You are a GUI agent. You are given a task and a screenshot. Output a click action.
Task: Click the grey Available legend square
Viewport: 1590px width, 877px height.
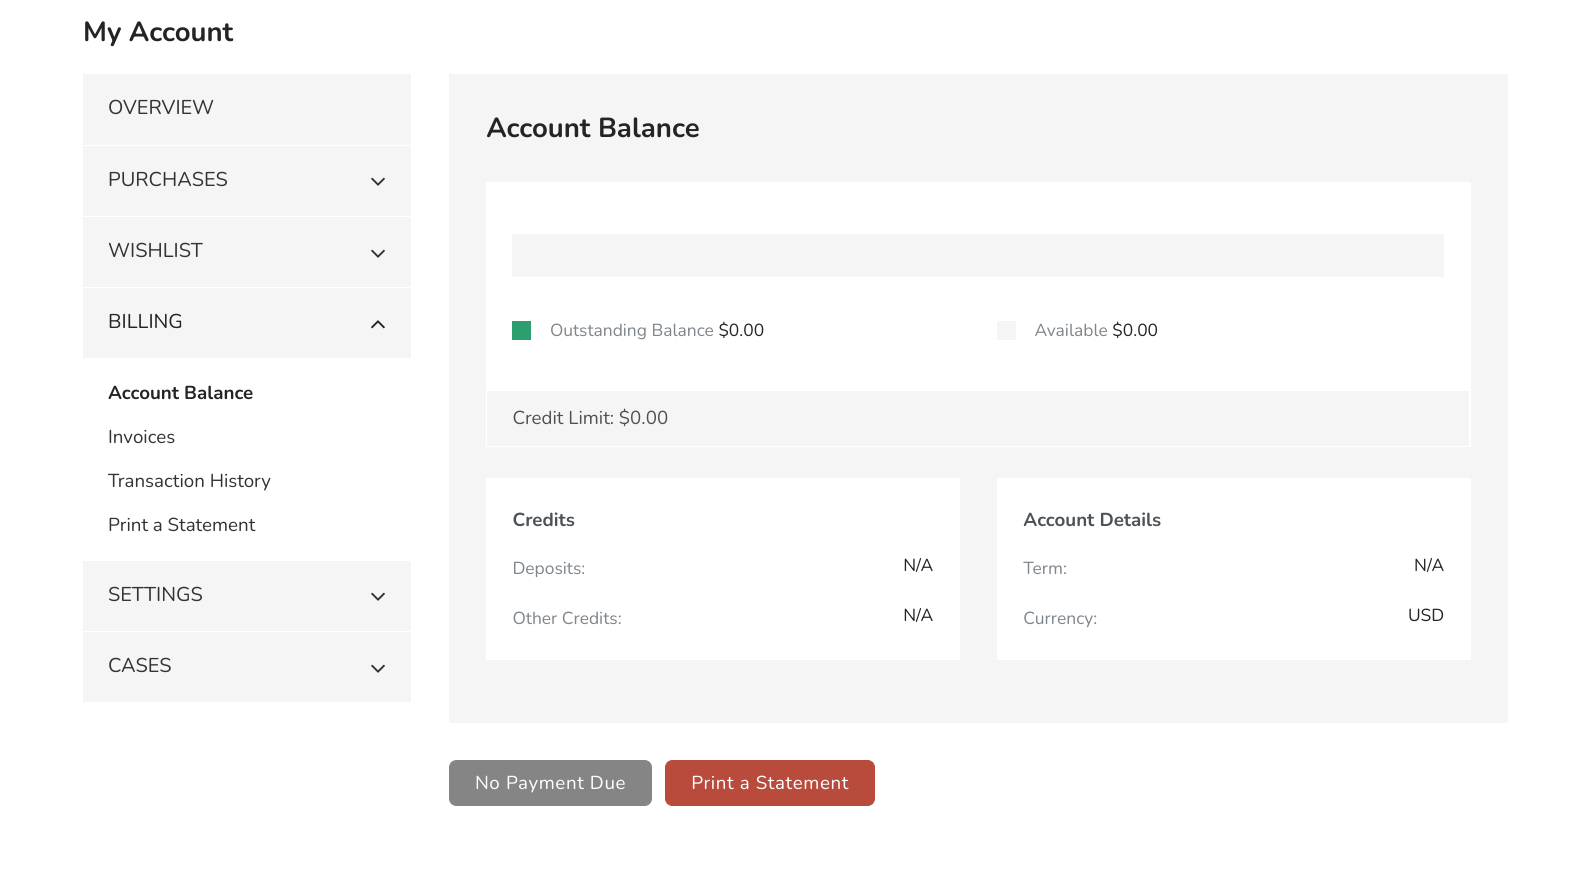pyautogui.click(x=1006, y=331)
